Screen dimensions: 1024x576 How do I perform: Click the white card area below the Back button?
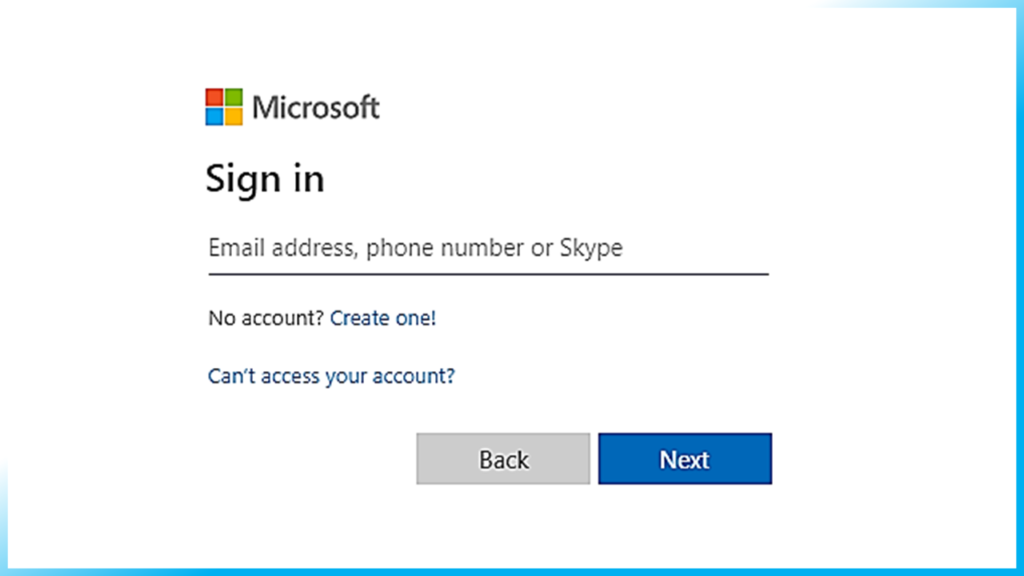[x=503, y=525]
